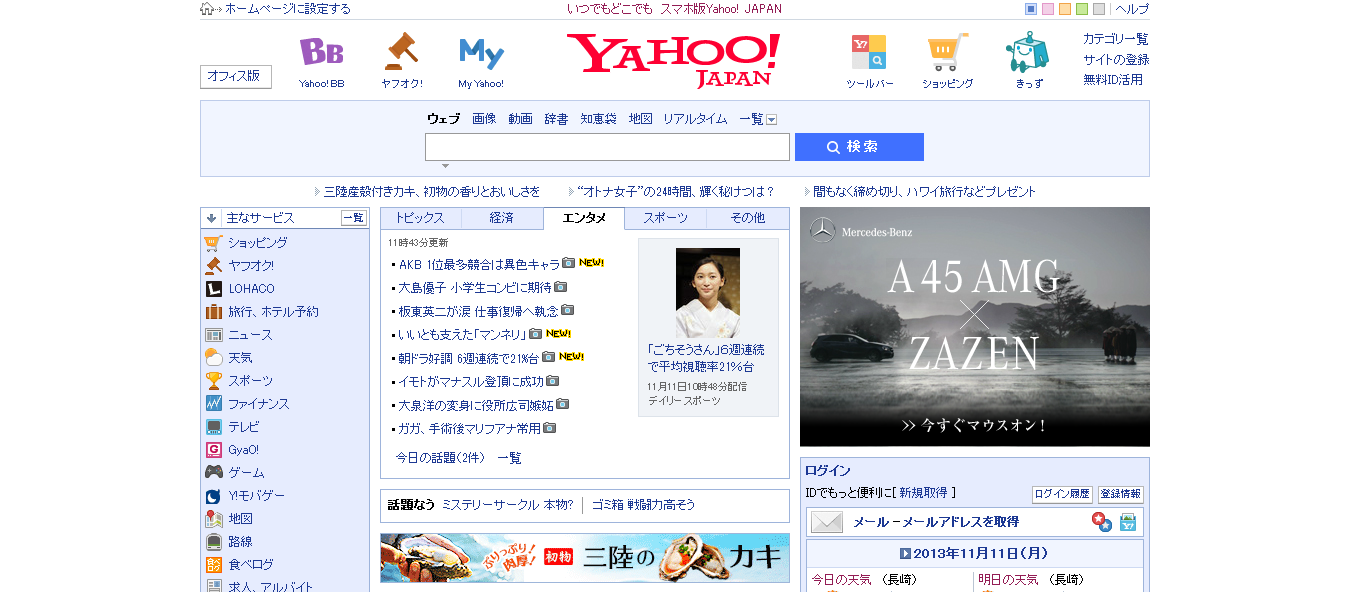
Task: Click the オフィス版 button
Action: [x=236, y=76]
